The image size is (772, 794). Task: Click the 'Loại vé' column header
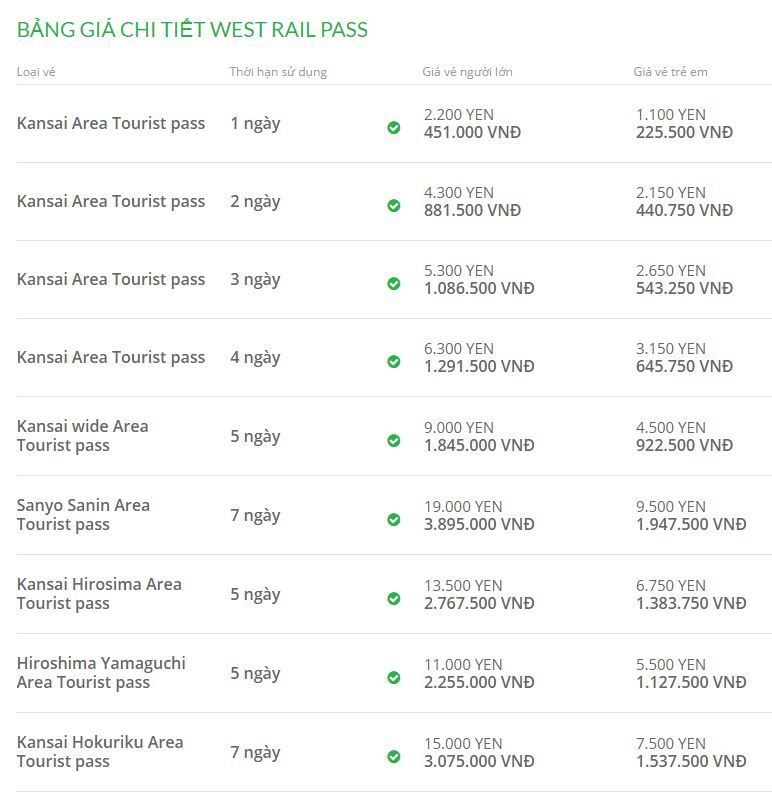(36, 72)
